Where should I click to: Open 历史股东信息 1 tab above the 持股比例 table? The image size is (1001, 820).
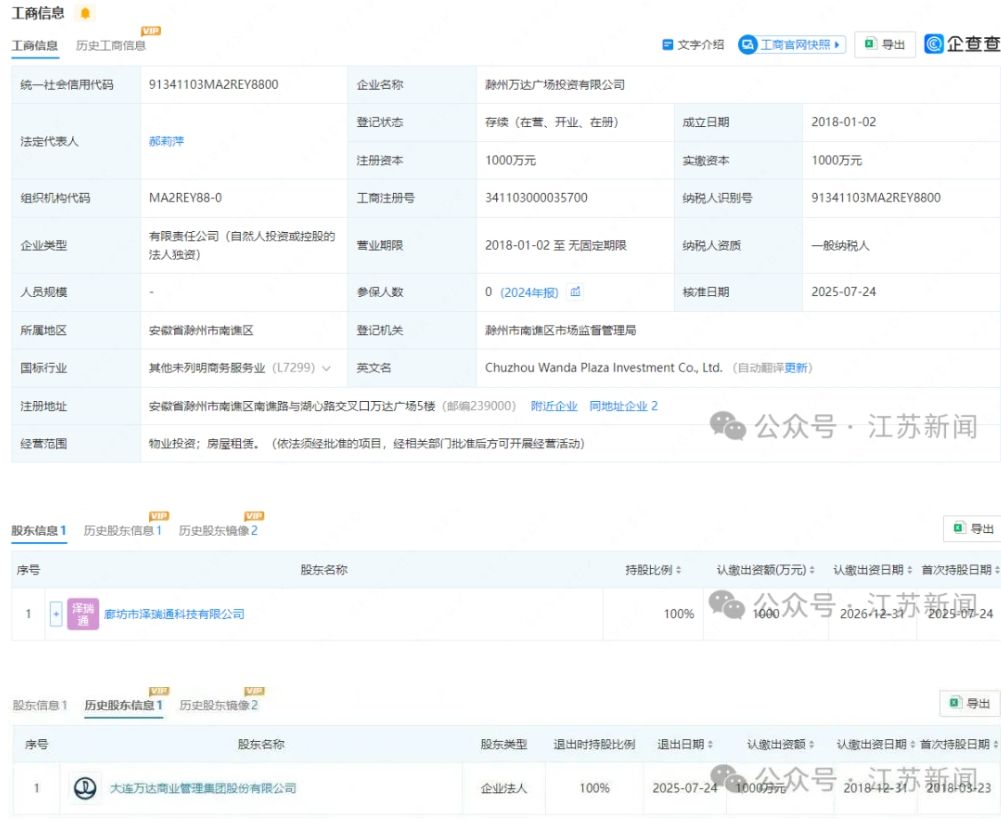tap(123, 531)
